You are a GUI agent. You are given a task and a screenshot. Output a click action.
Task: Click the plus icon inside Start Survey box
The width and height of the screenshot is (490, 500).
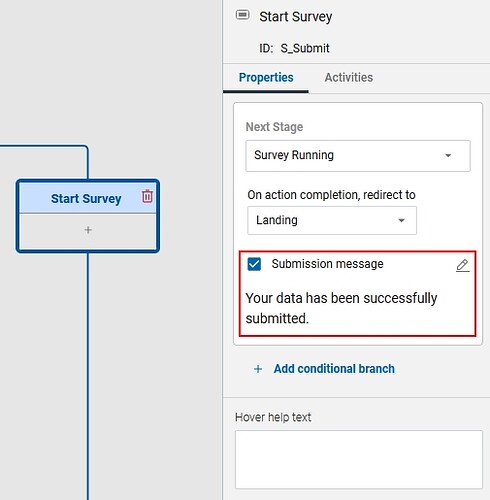(x=88, y=230)
